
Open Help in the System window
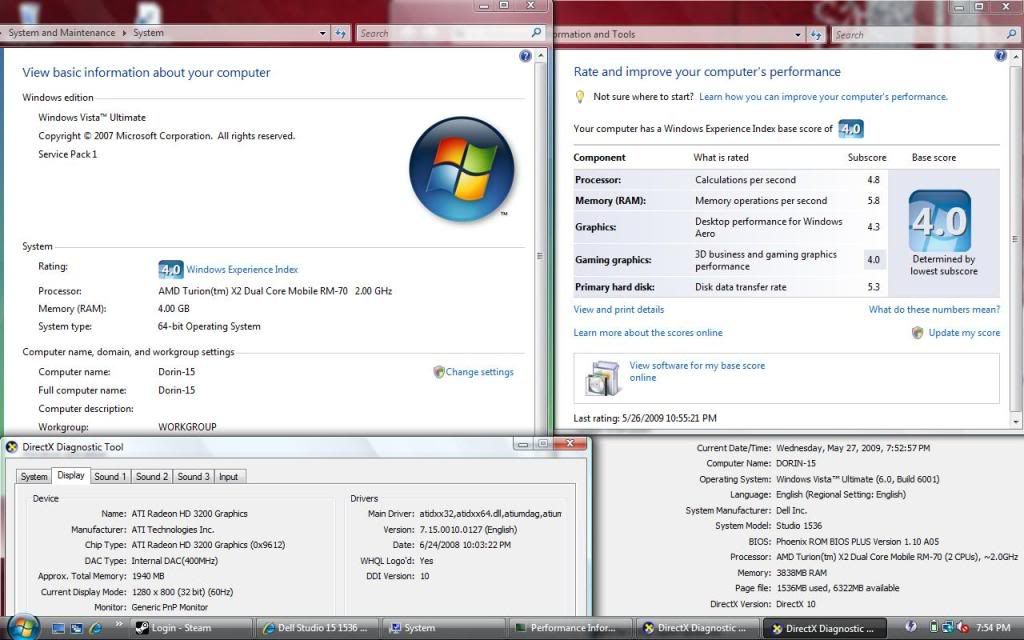coord(525,56)
